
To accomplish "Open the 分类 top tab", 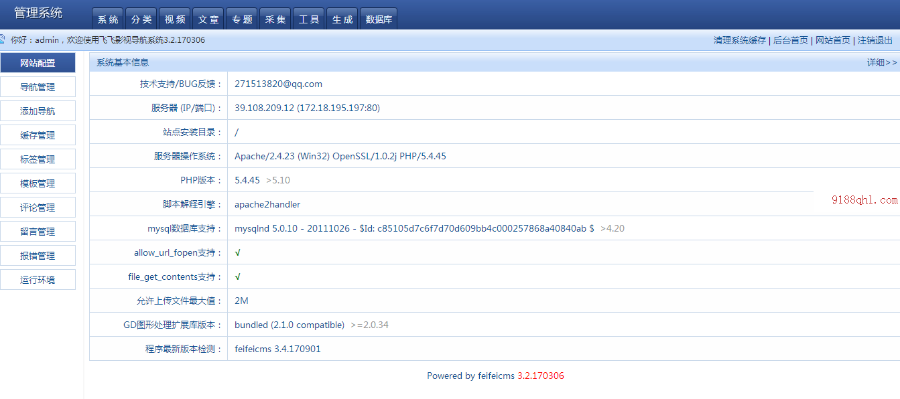I will [141, 19].
